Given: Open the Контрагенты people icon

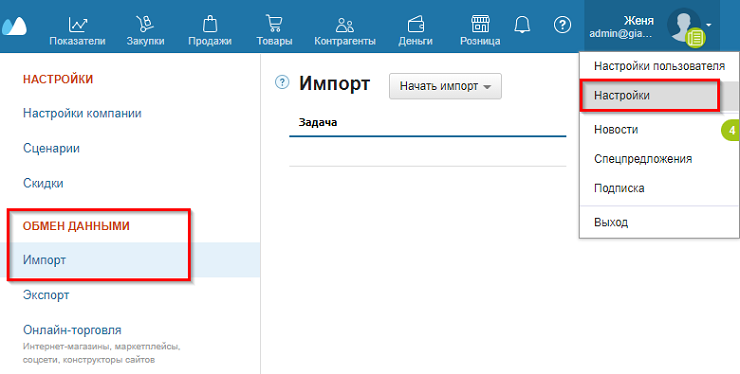Looking at the screenshot, I should click(x=345, y=25).
